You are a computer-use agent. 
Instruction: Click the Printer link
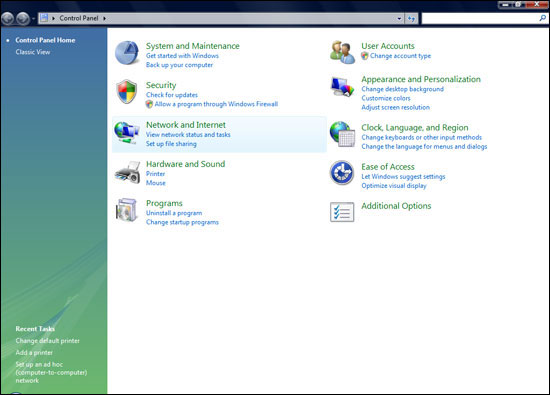tap(155, 174)
